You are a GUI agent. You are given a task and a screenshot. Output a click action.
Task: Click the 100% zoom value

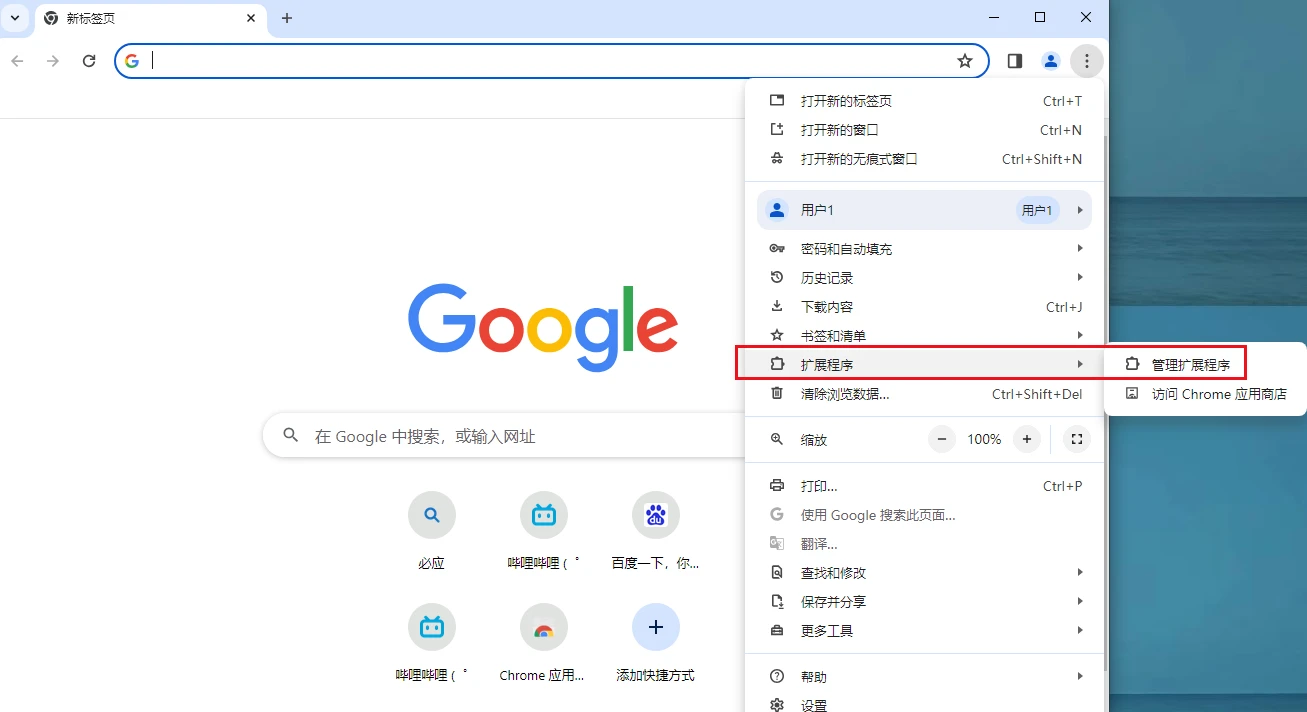[984, 439]
